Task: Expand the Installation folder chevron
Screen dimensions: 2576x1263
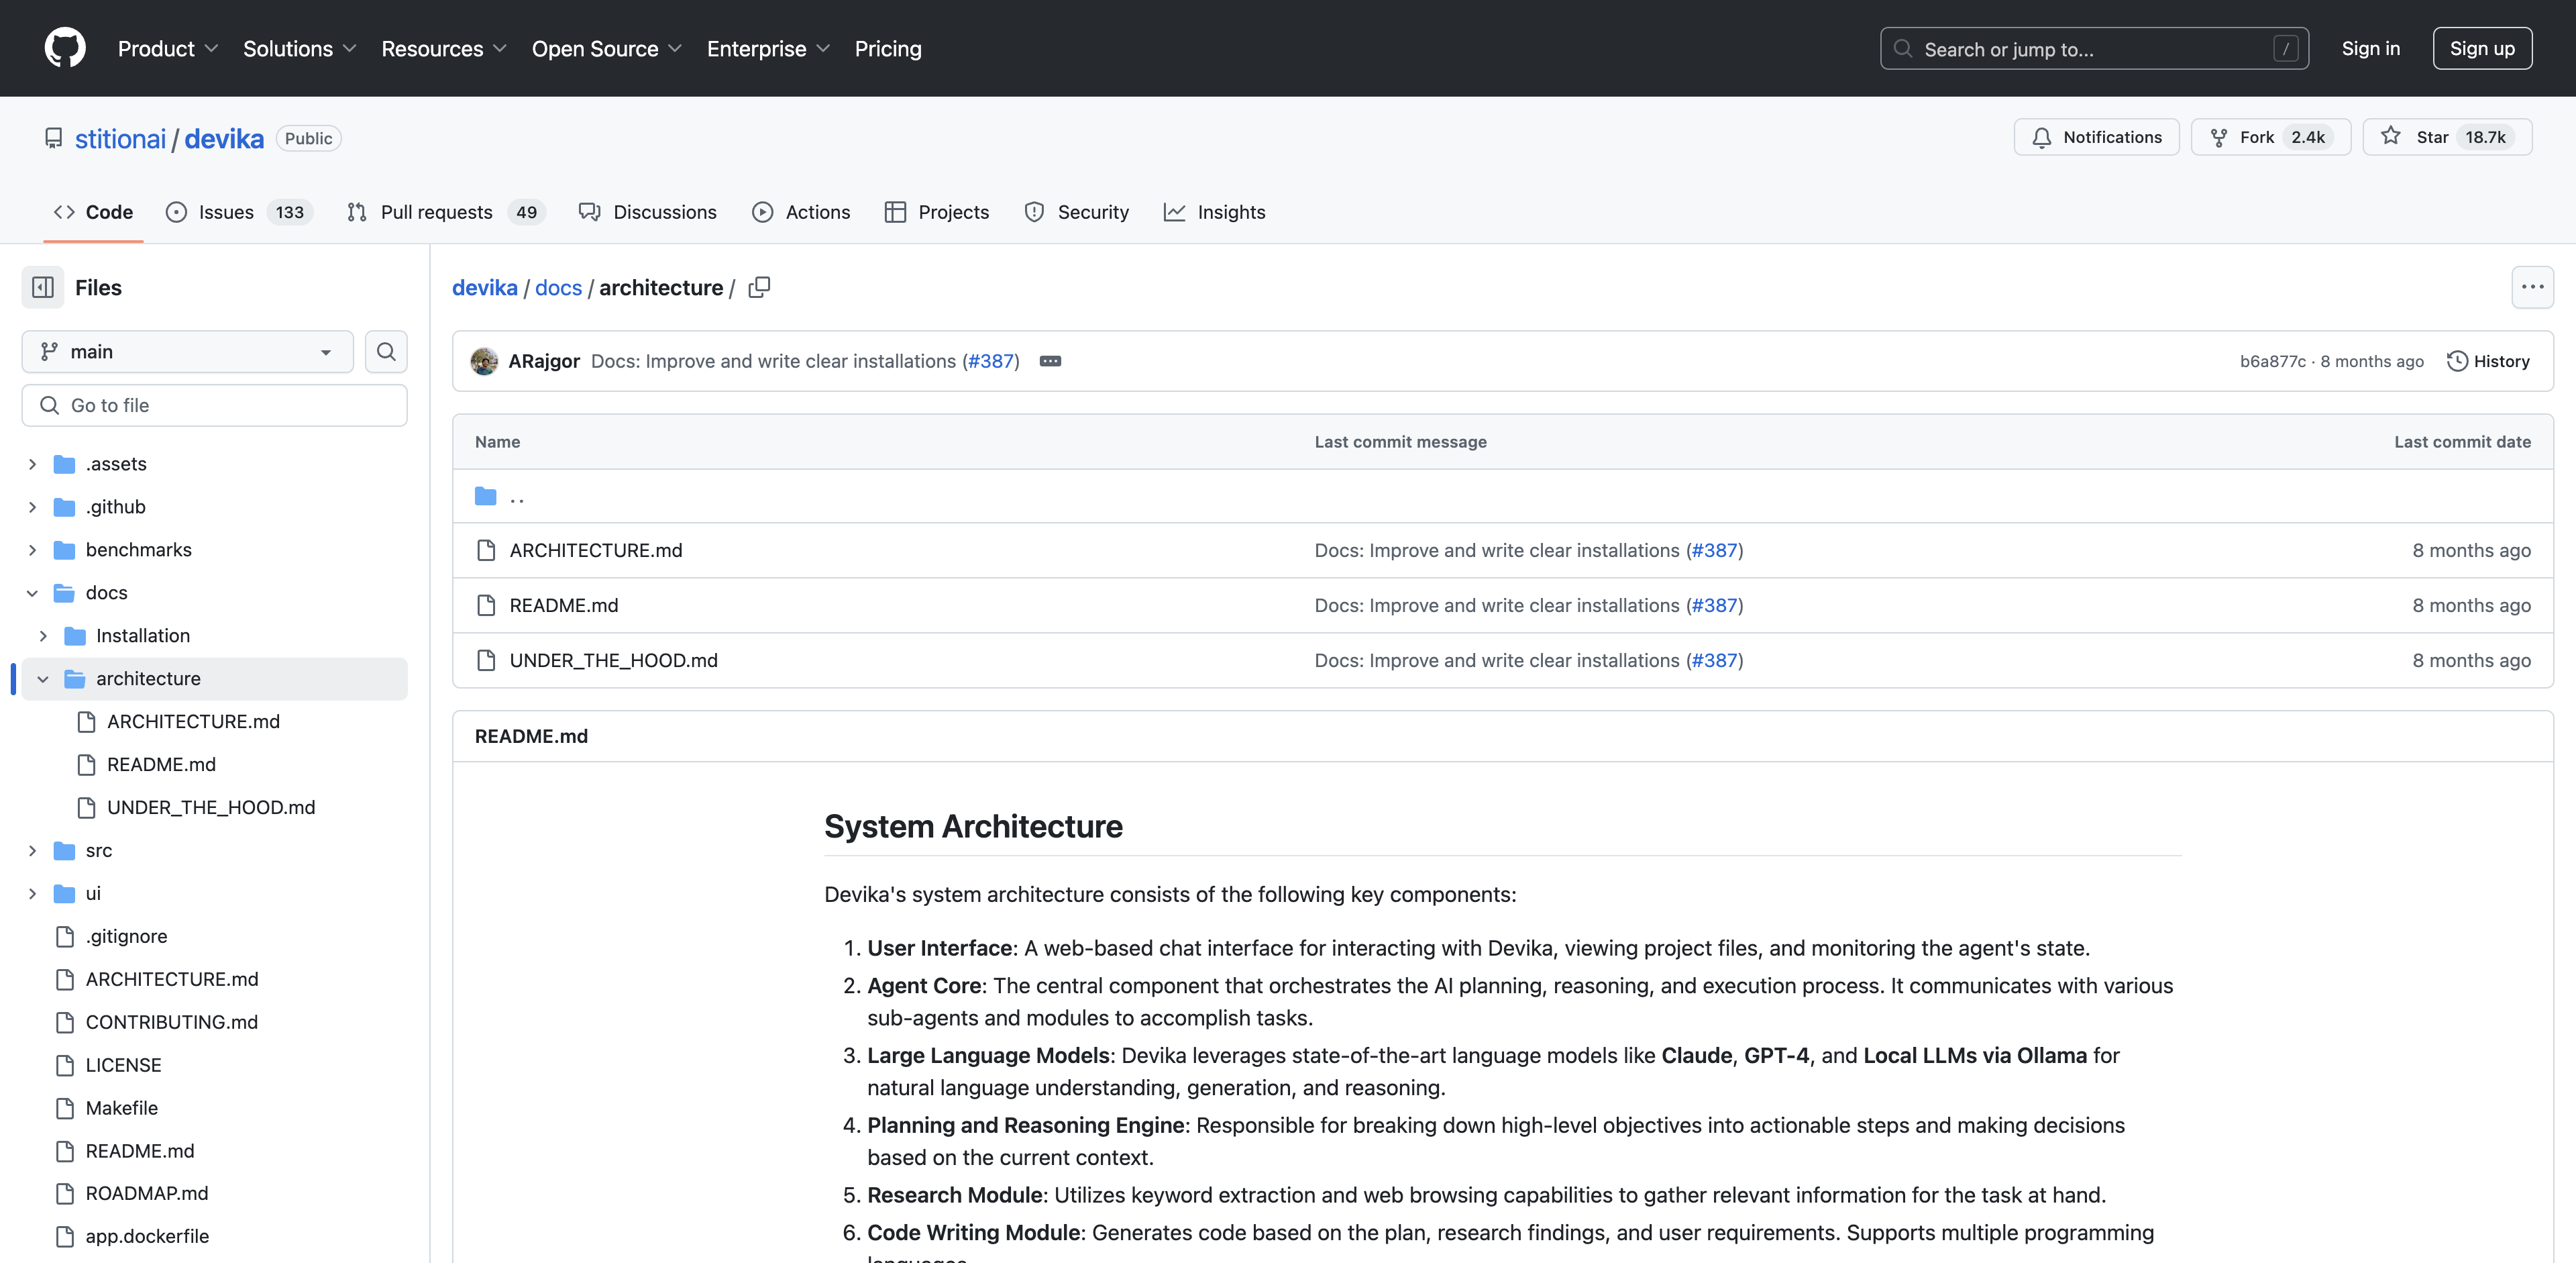Action: point(43,636)
